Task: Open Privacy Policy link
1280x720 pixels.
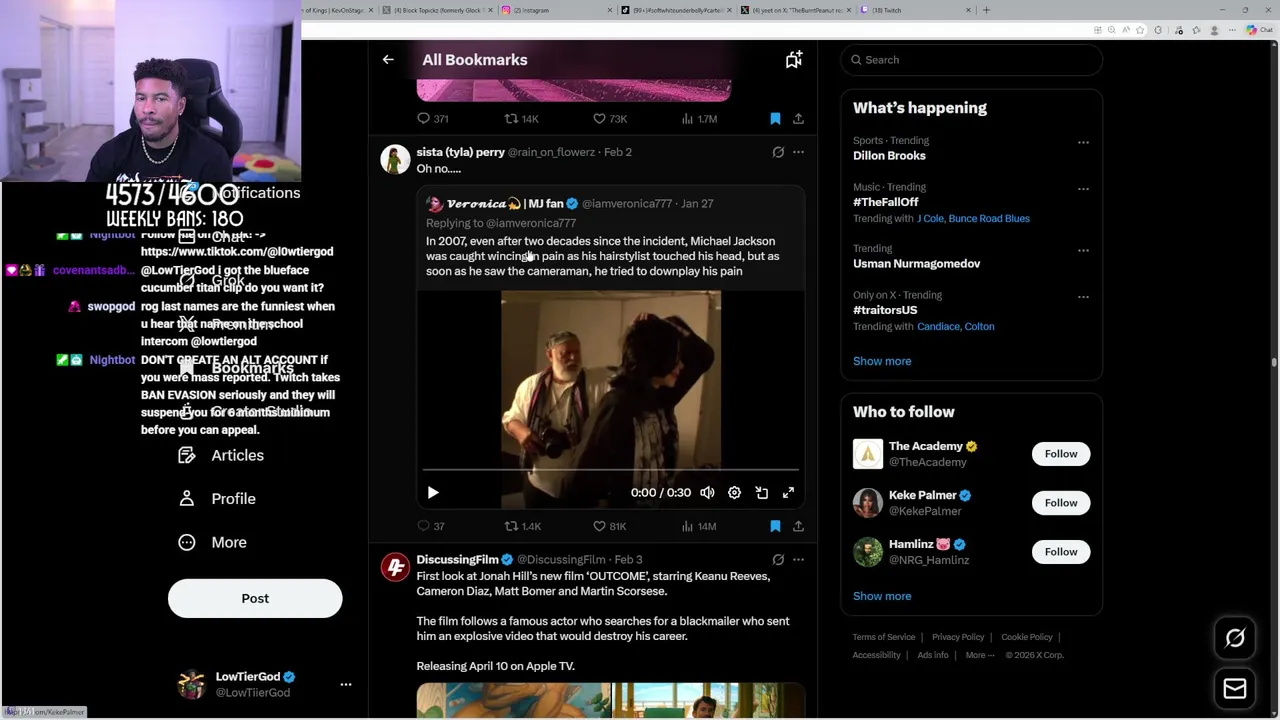Action: [958, 637]
